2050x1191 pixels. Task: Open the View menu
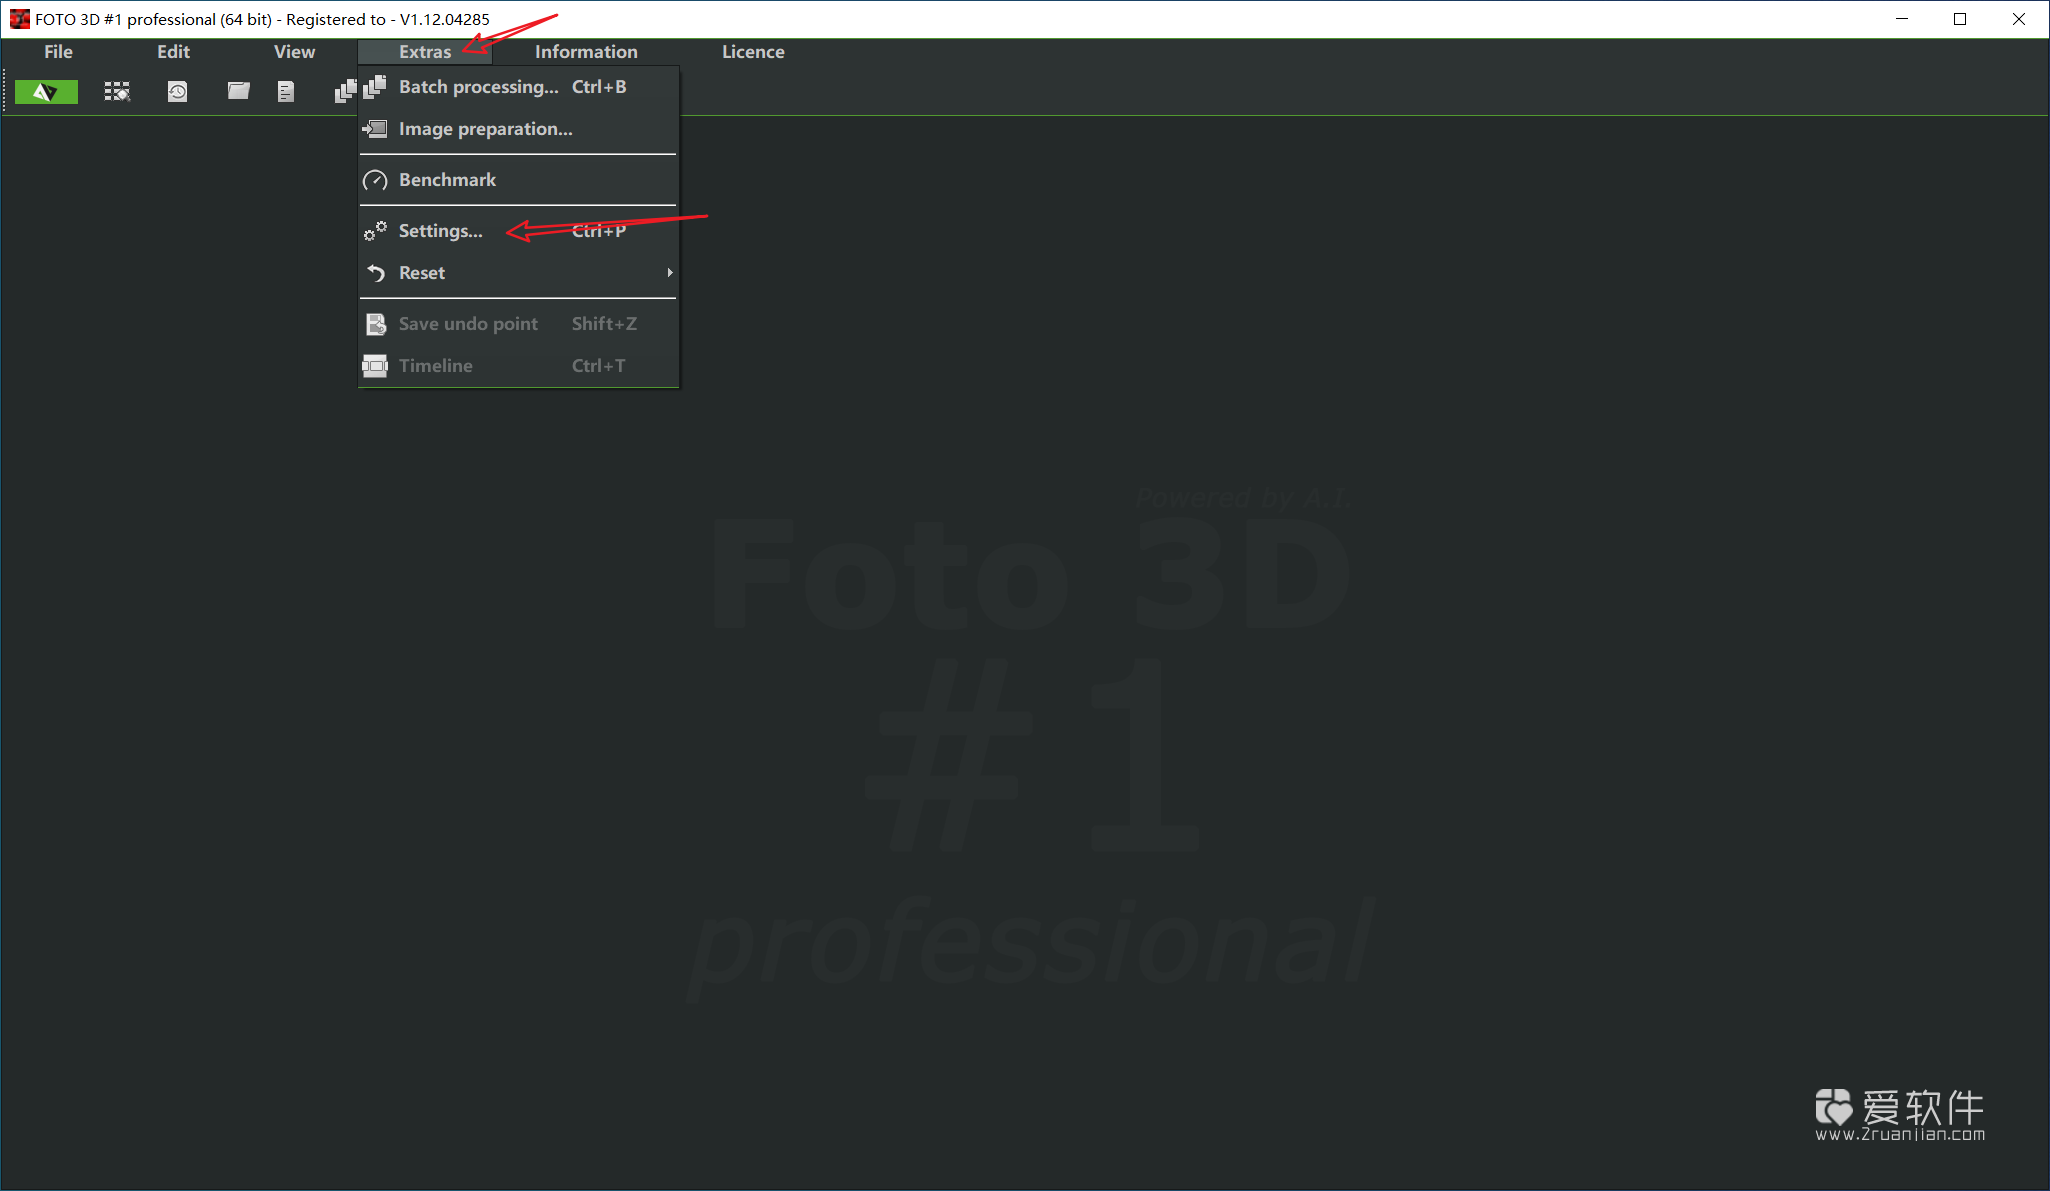click(294, 52)
